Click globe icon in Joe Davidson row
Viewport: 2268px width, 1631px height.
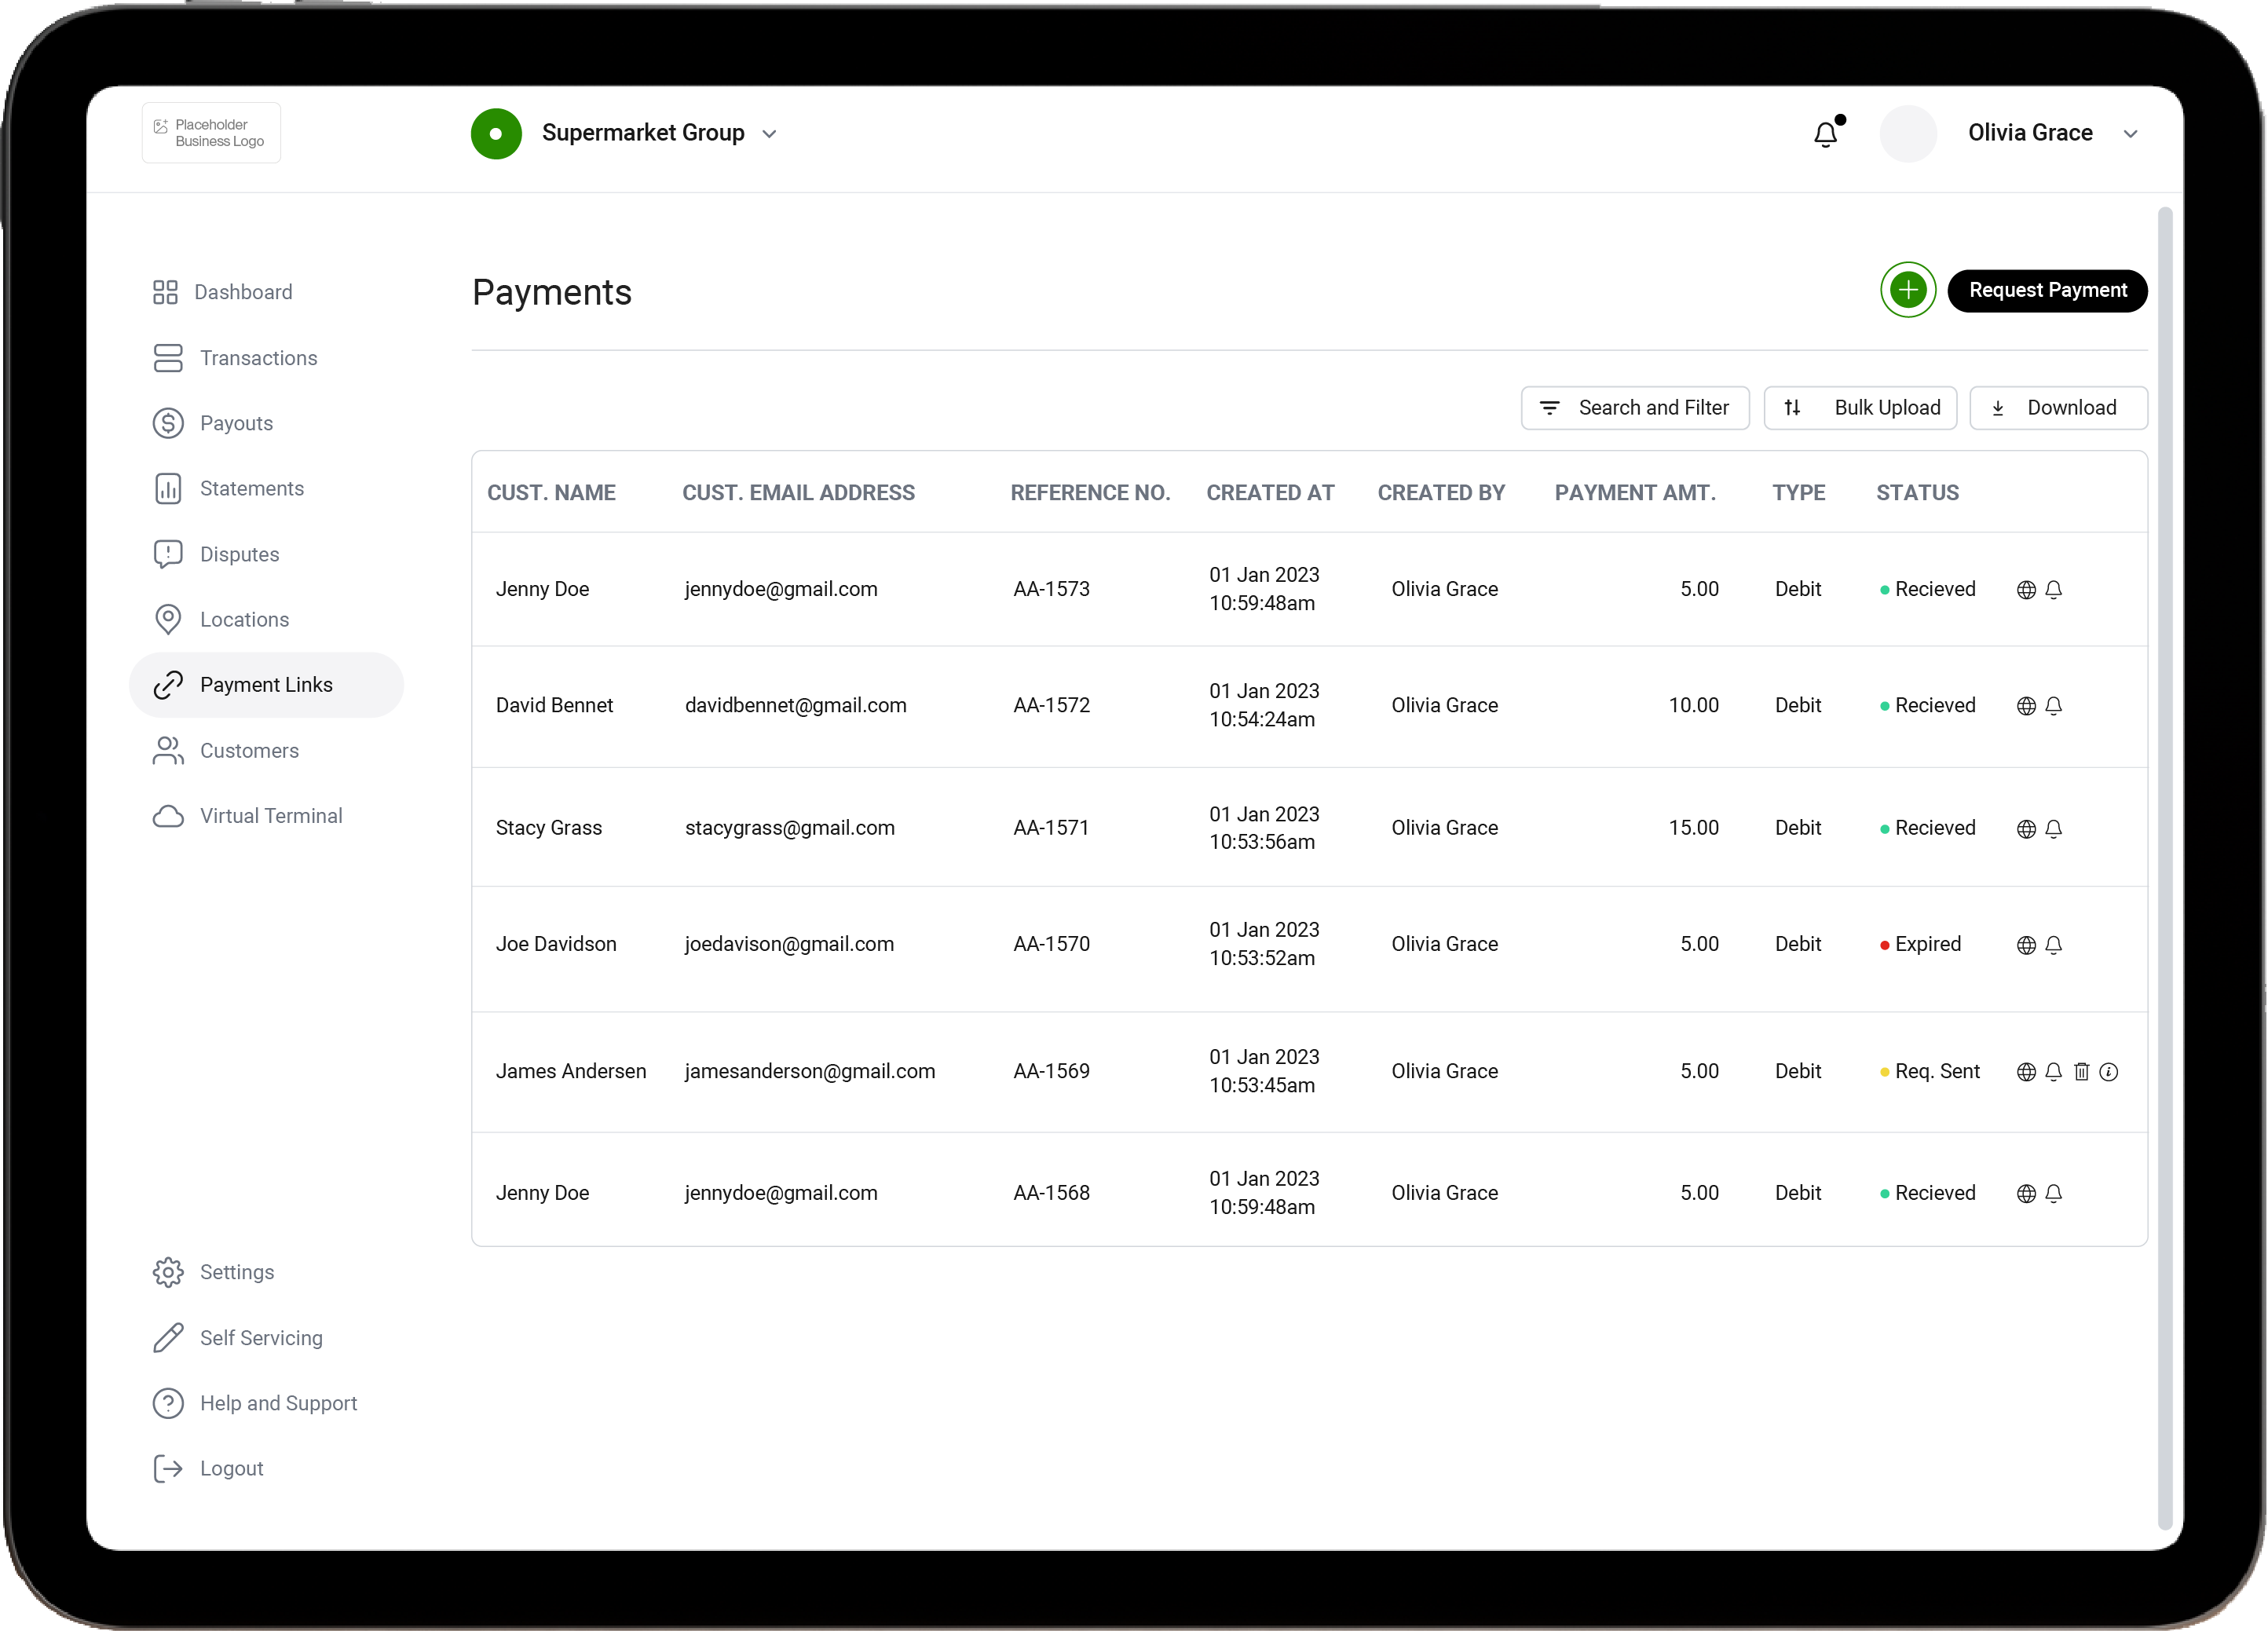pos(2026,945)
